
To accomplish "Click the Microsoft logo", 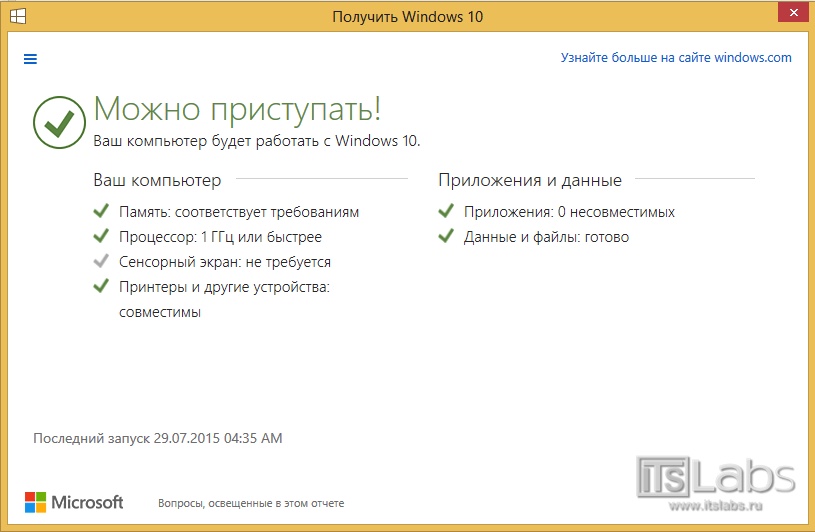I will tap(74, 502).
